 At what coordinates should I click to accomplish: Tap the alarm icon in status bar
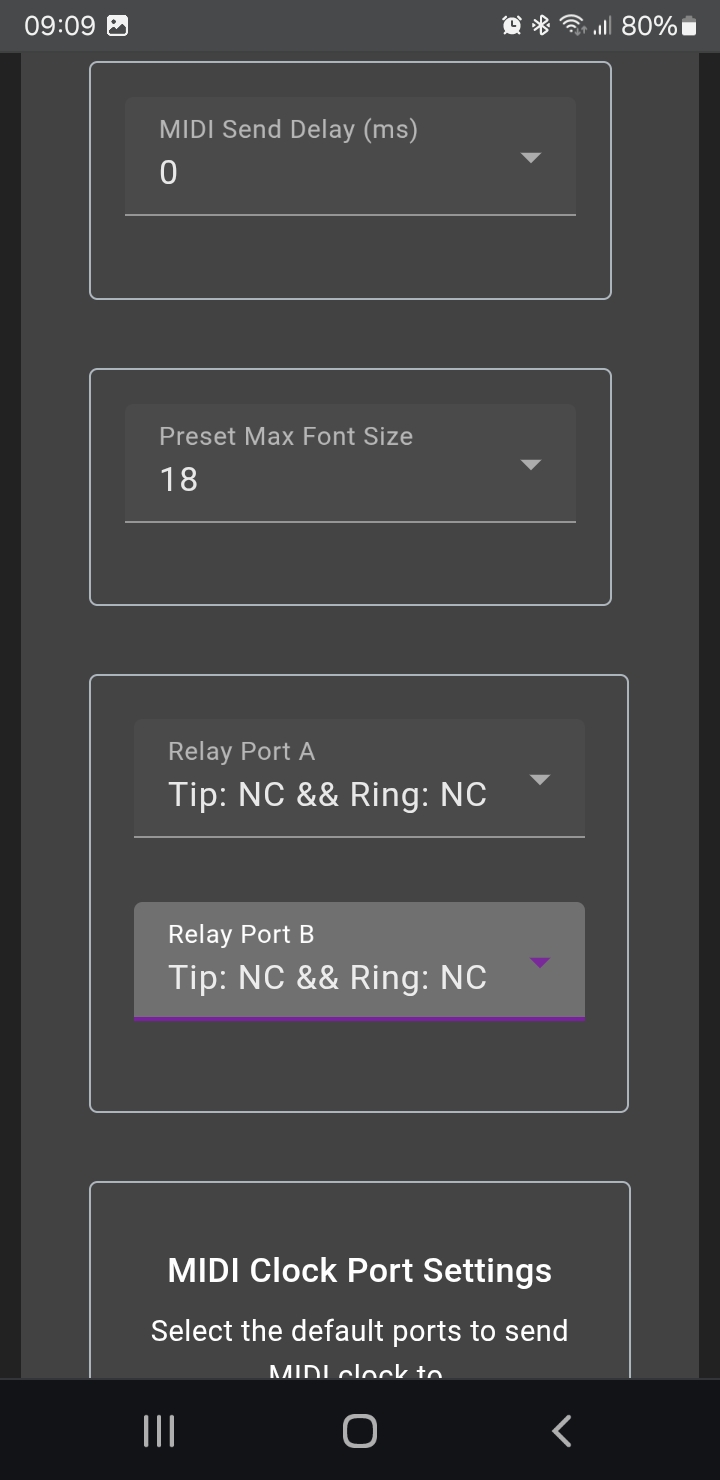(512, 26)
